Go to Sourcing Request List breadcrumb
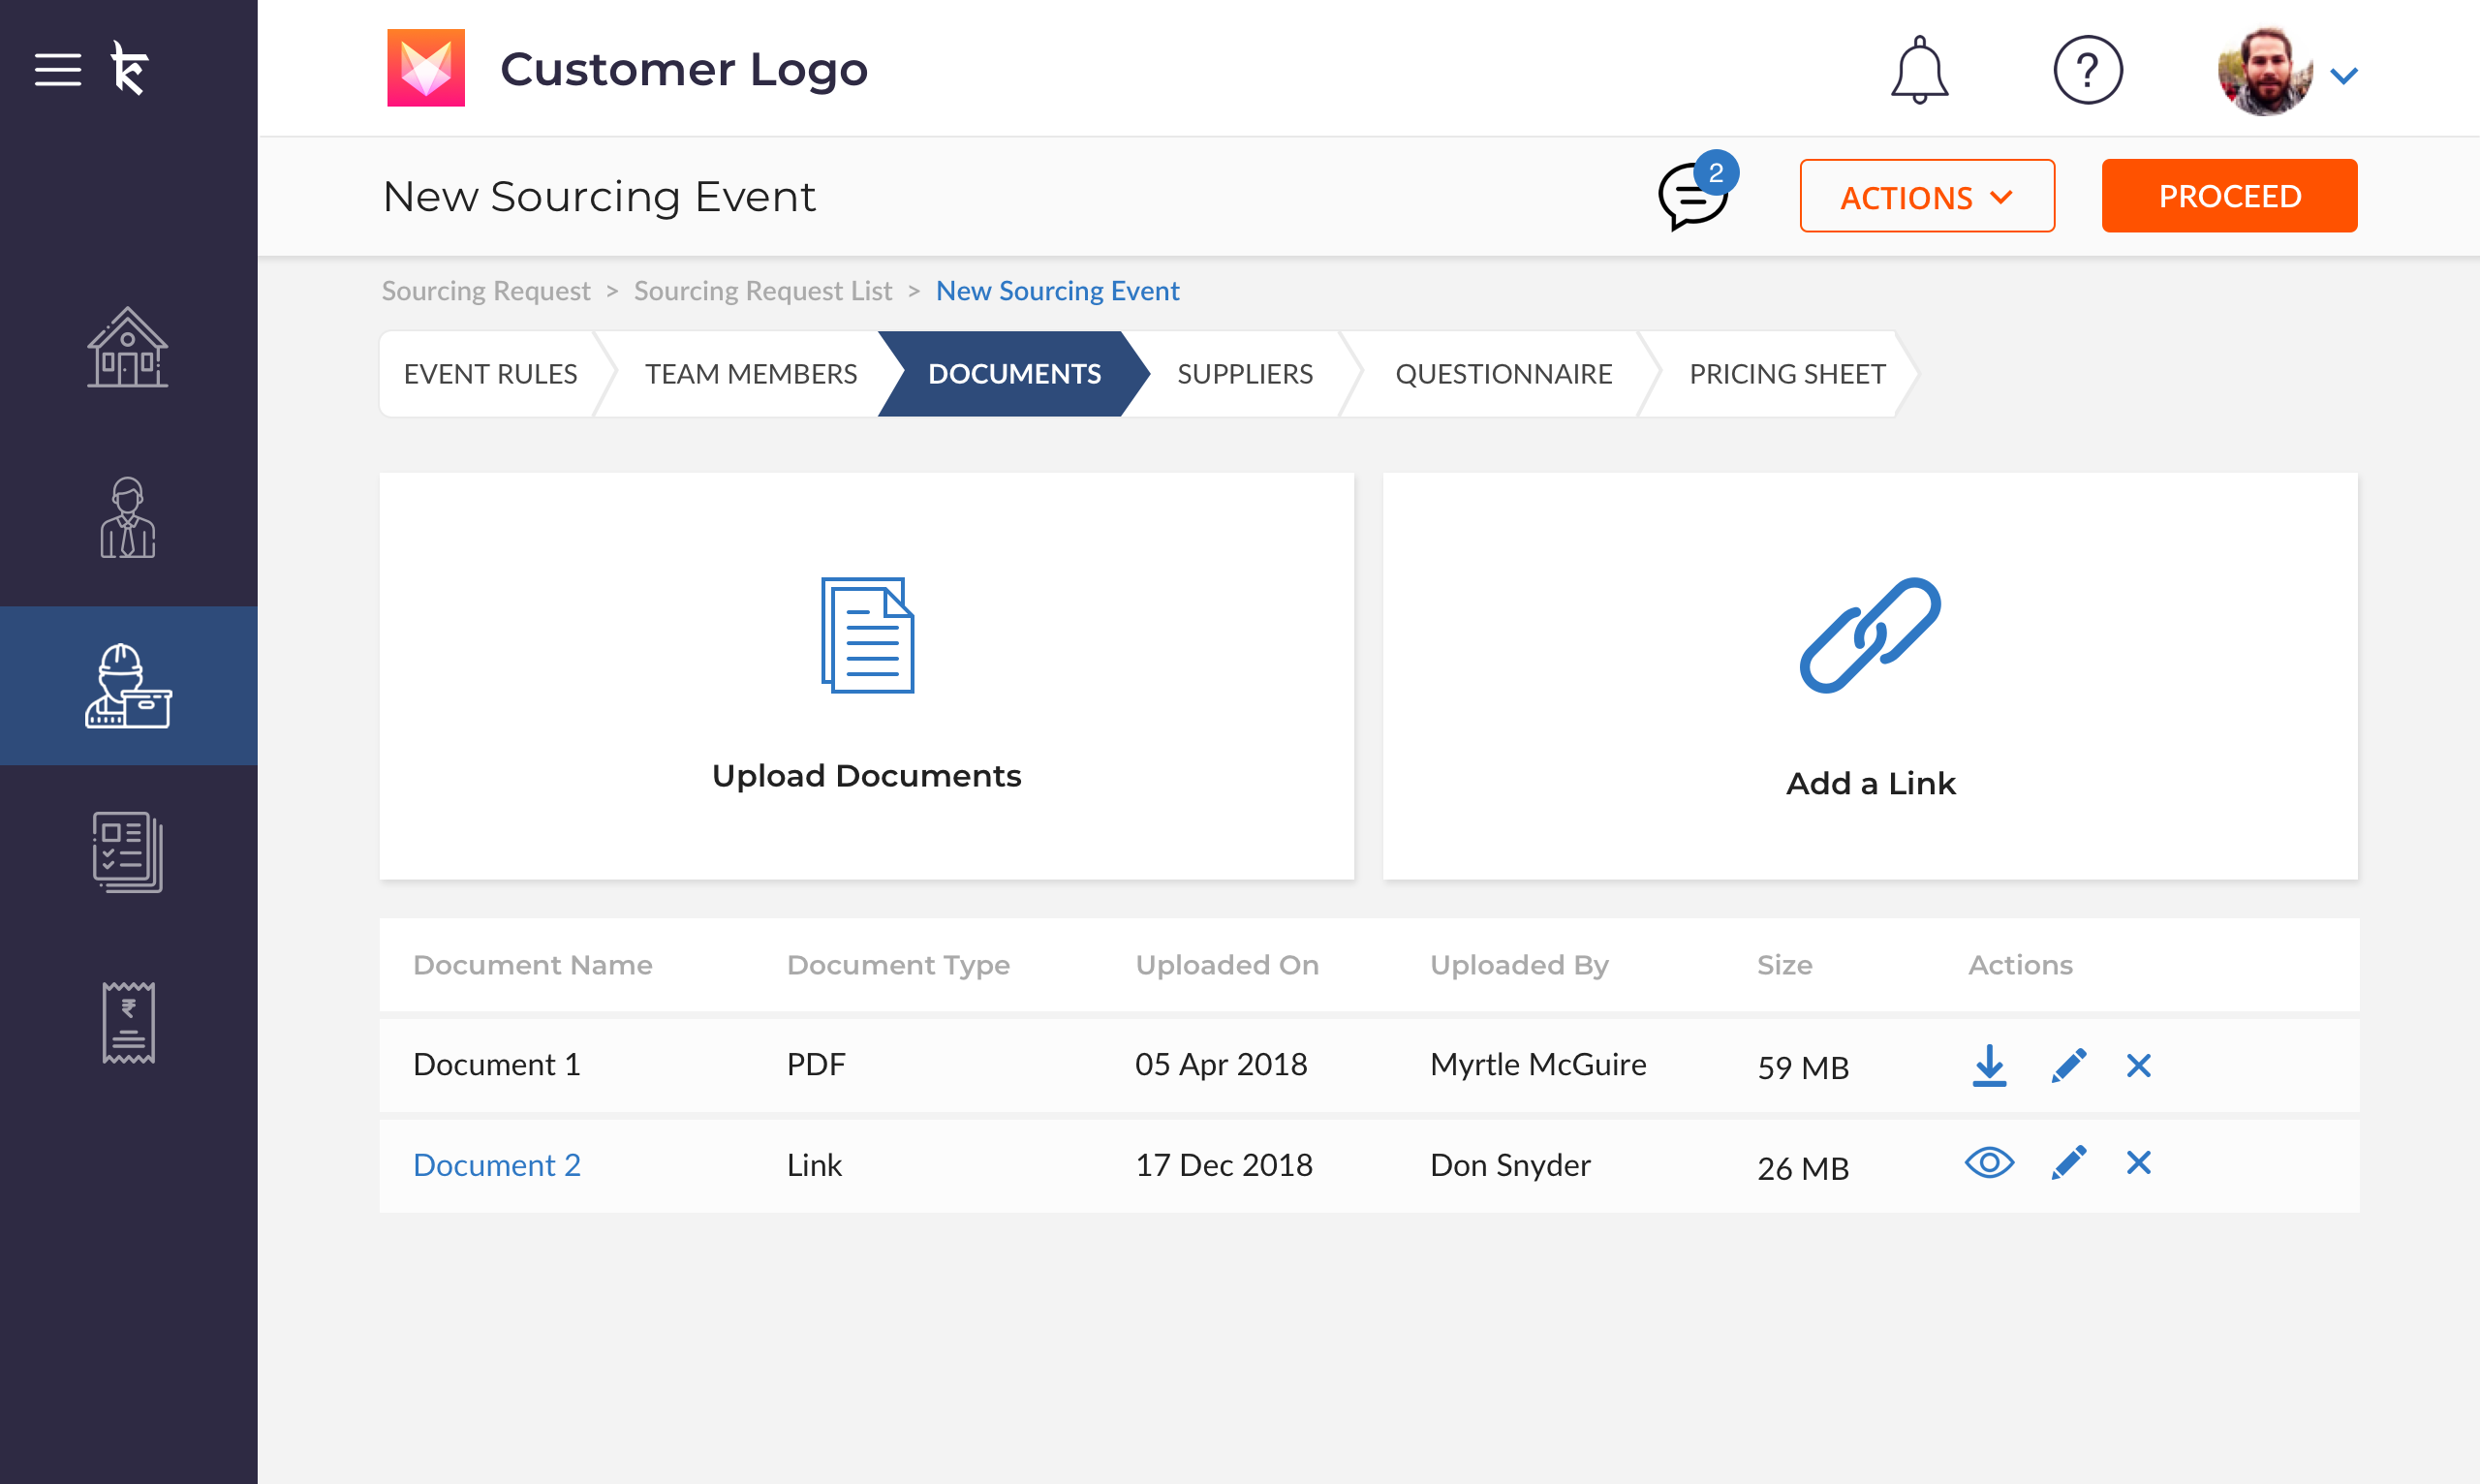The height and width of the screenshot is (1484, 2480). pos(762,291)
